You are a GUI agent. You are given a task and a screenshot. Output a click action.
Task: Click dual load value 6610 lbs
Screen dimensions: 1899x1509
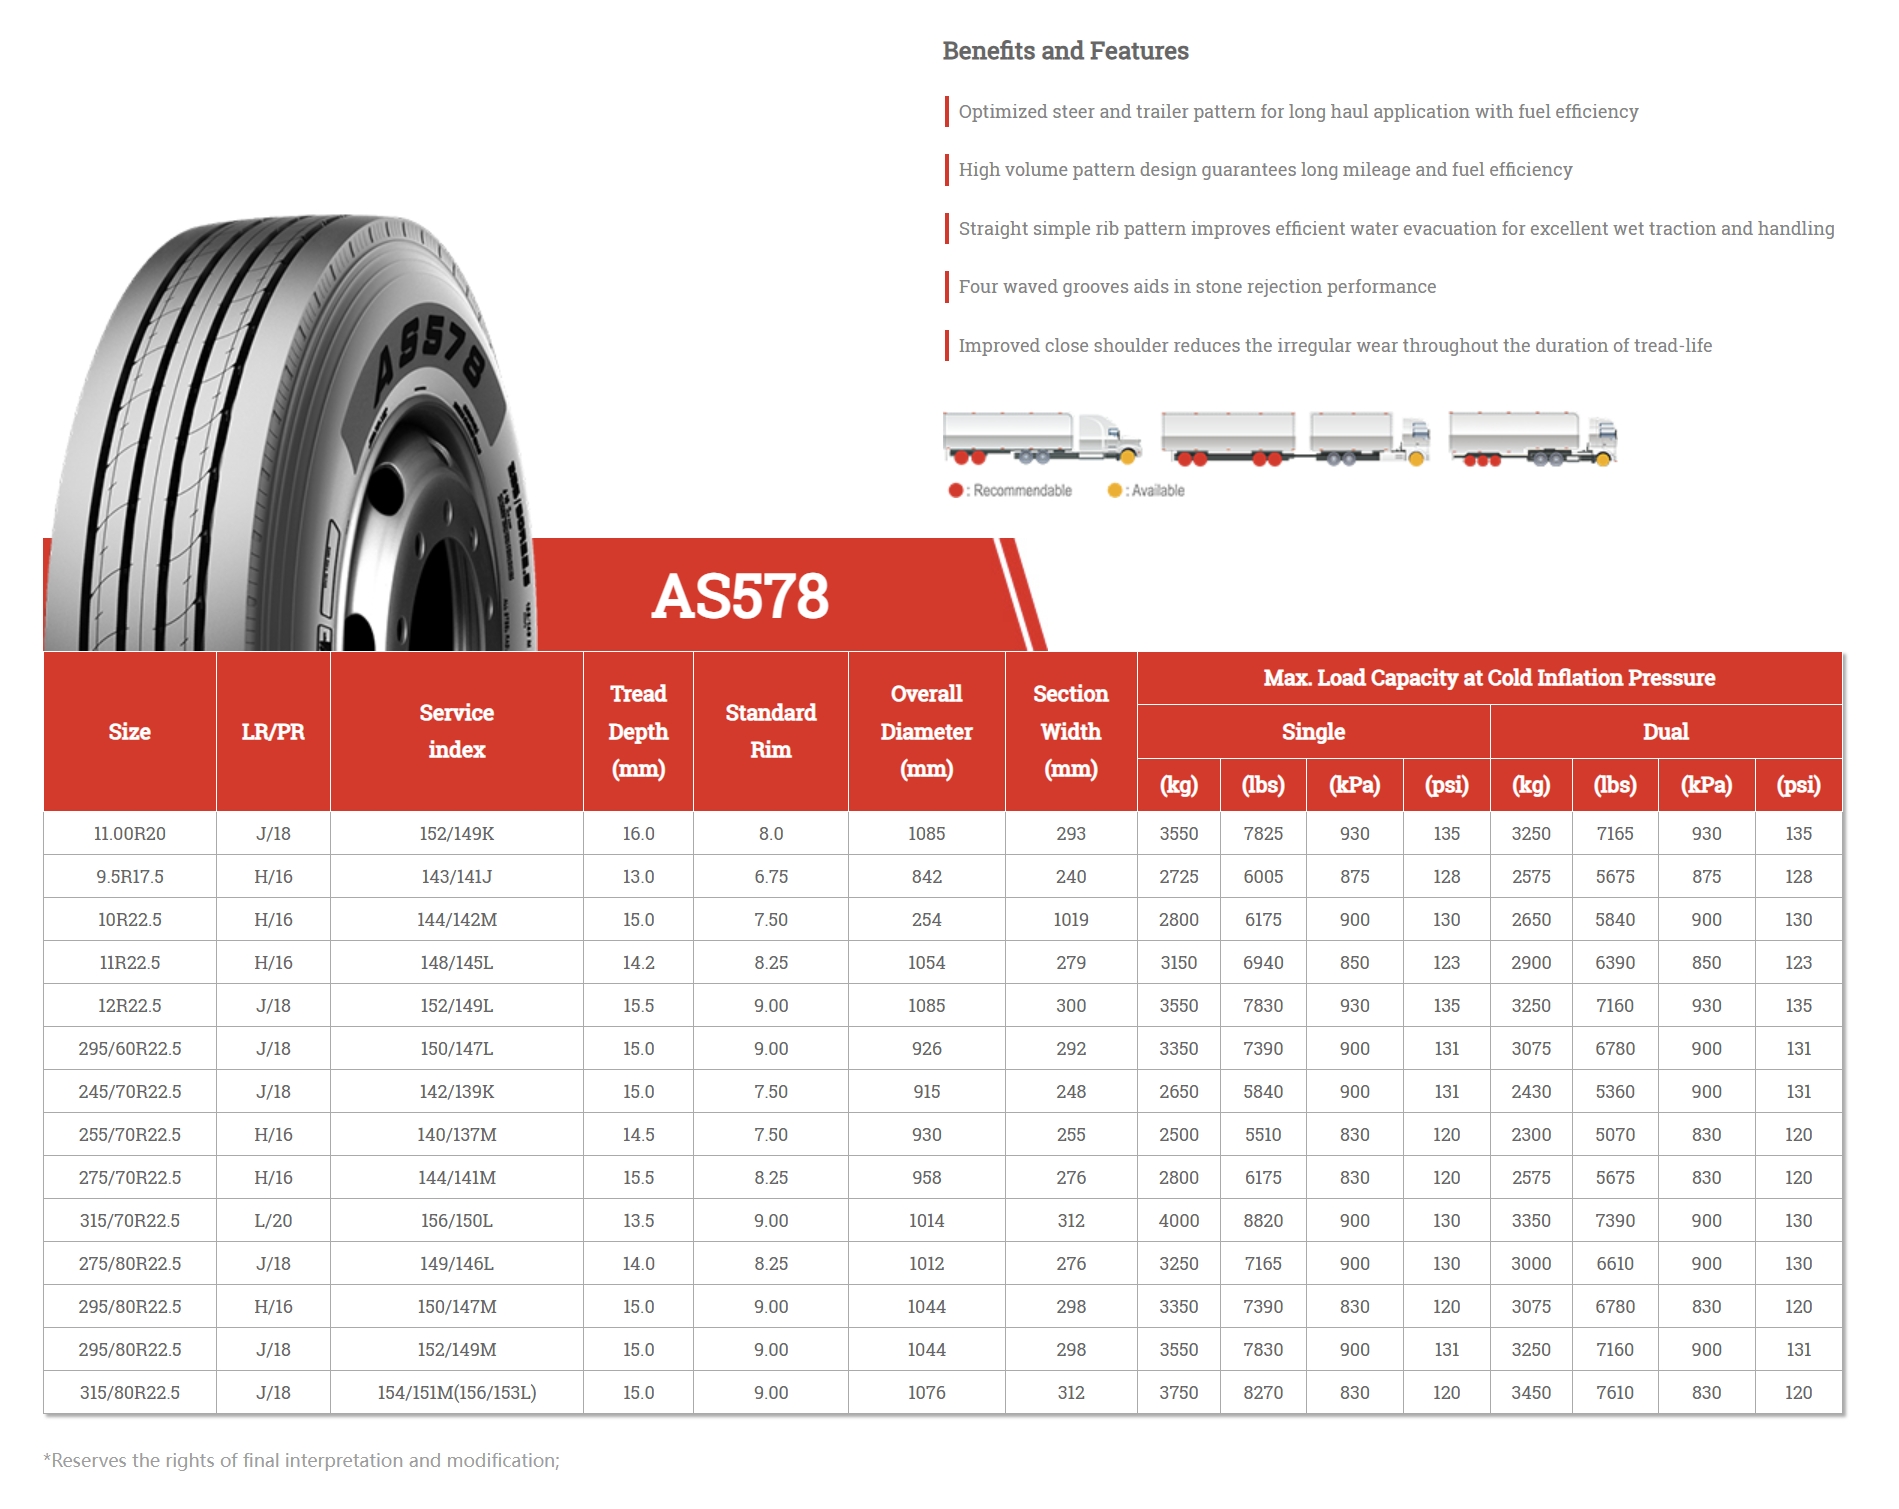pos(1615,1263)
